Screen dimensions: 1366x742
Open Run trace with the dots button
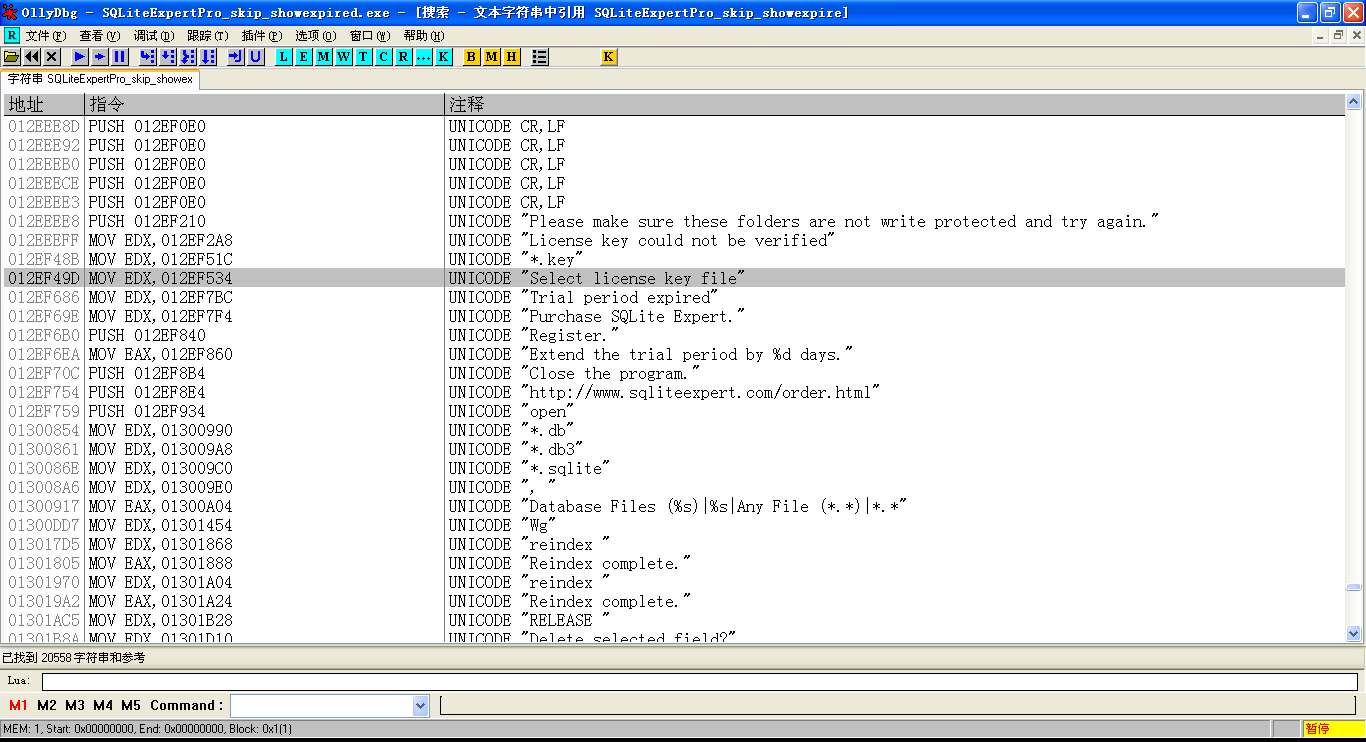coord(424,57)
